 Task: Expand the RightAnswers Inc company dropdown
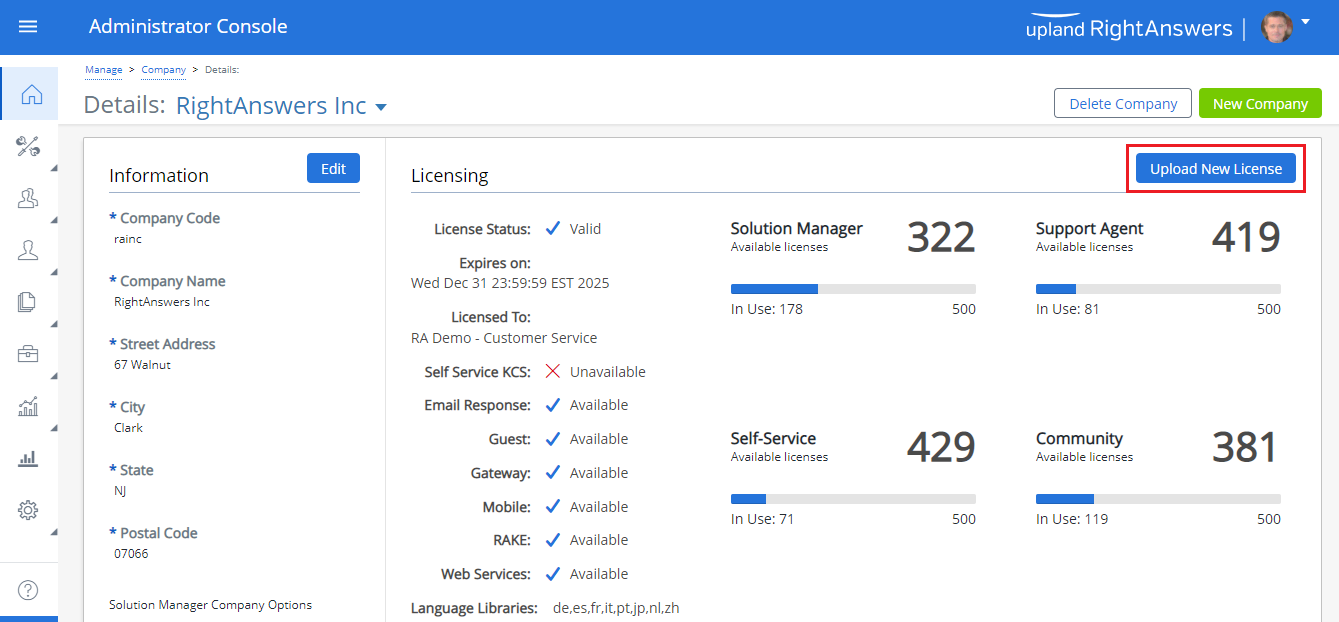click(380, 107)
